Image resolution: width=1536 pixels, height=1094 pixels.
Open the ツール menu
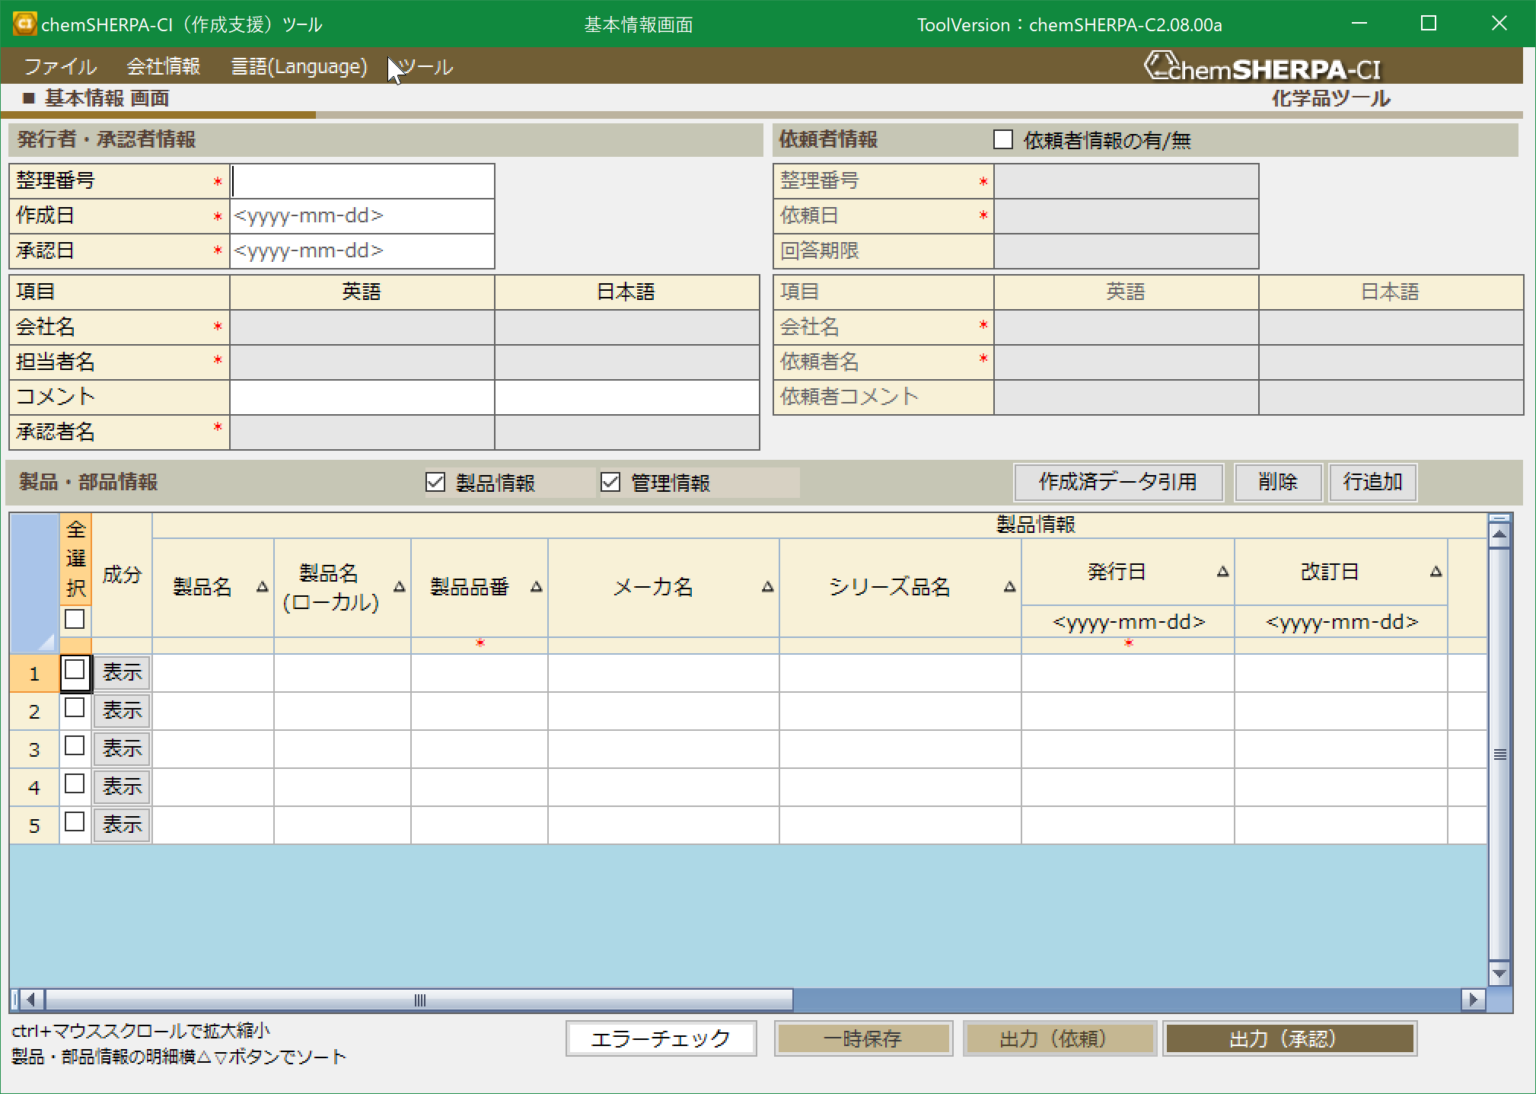[x=427, y=66]
